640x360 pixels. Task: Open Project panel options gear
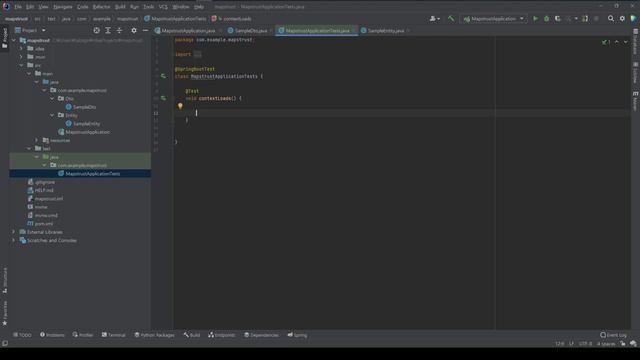[x=134, y=30]
